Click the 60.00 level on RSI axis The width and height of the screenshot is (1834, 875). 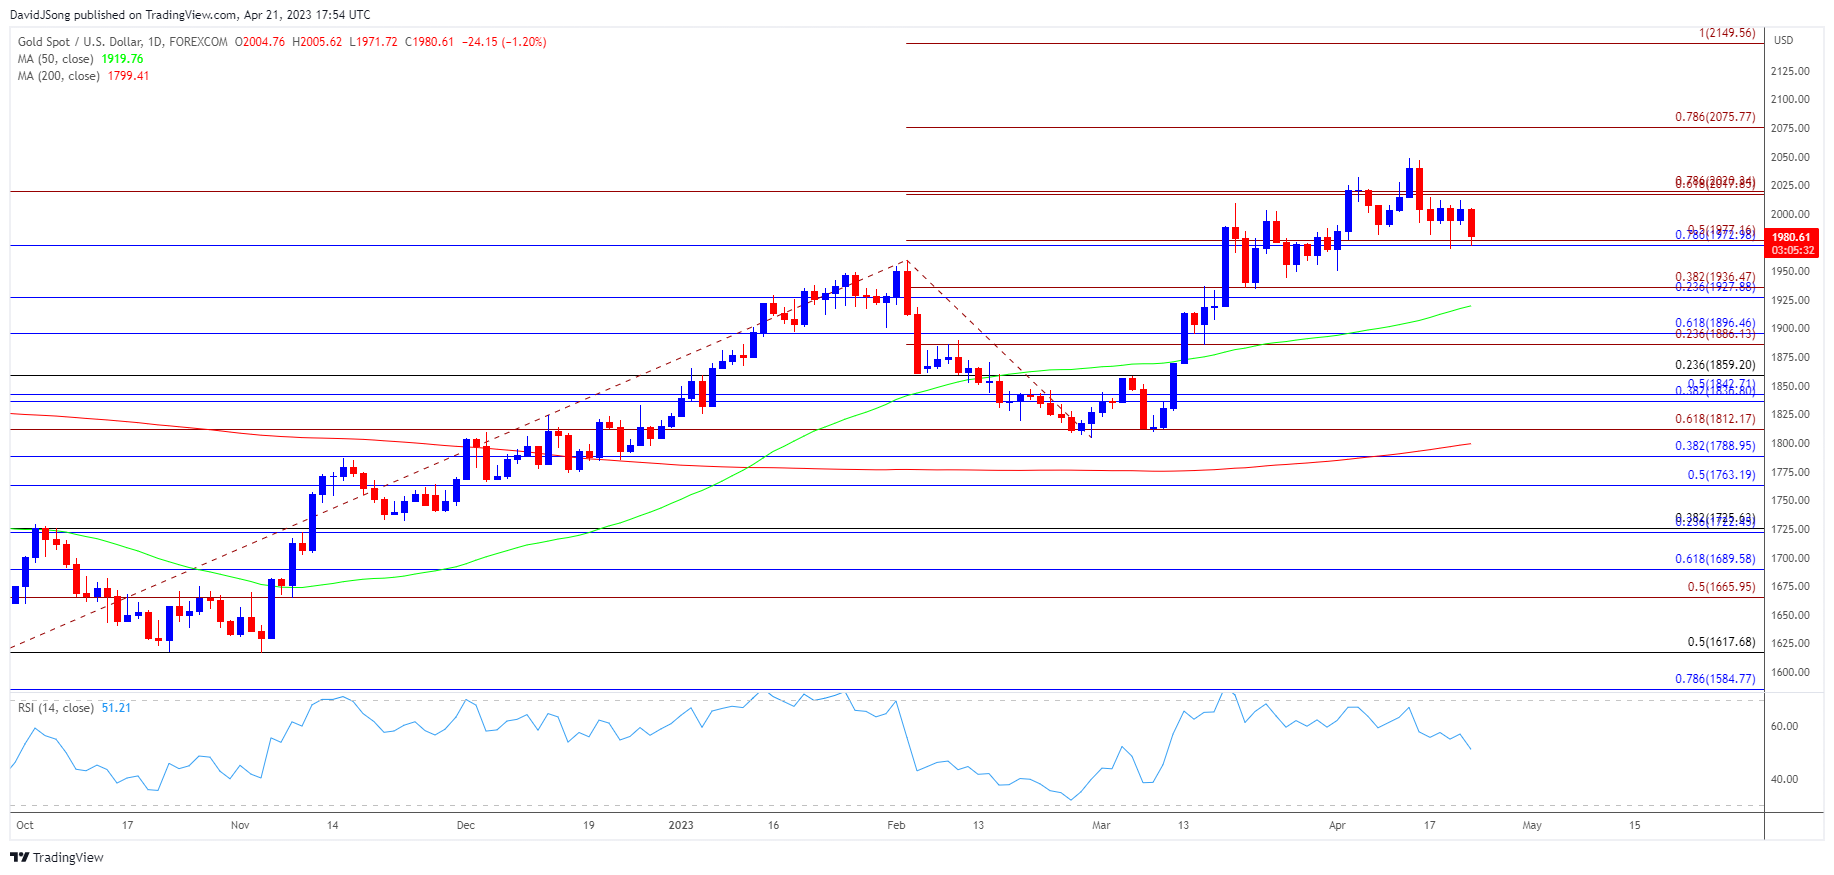(x=1784, y=726)
